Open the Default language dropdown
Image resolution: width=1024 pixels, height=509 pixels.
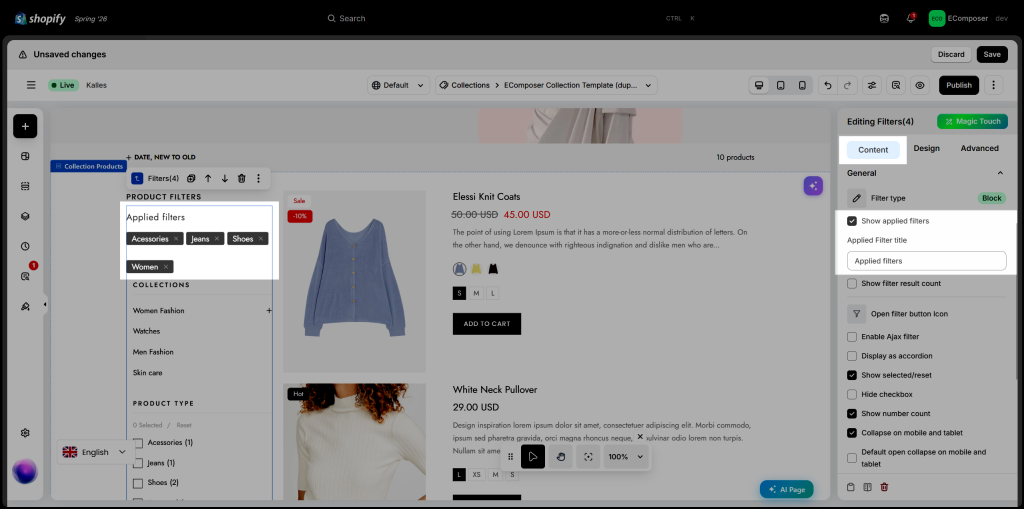tap(398, 85)
